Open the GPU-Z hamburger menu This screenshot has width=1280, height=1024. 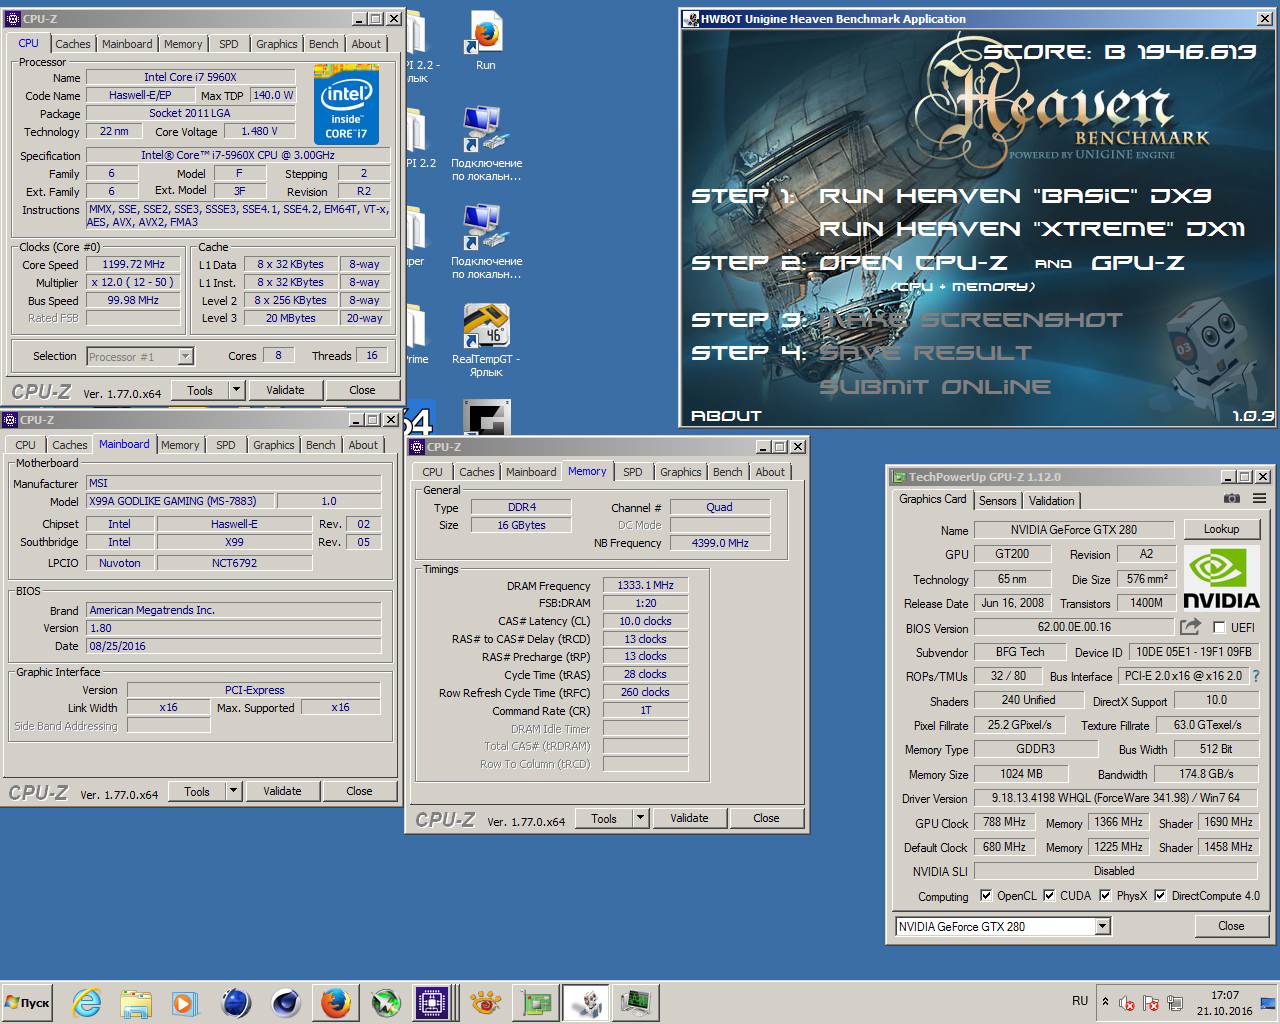coord(1259,498)
